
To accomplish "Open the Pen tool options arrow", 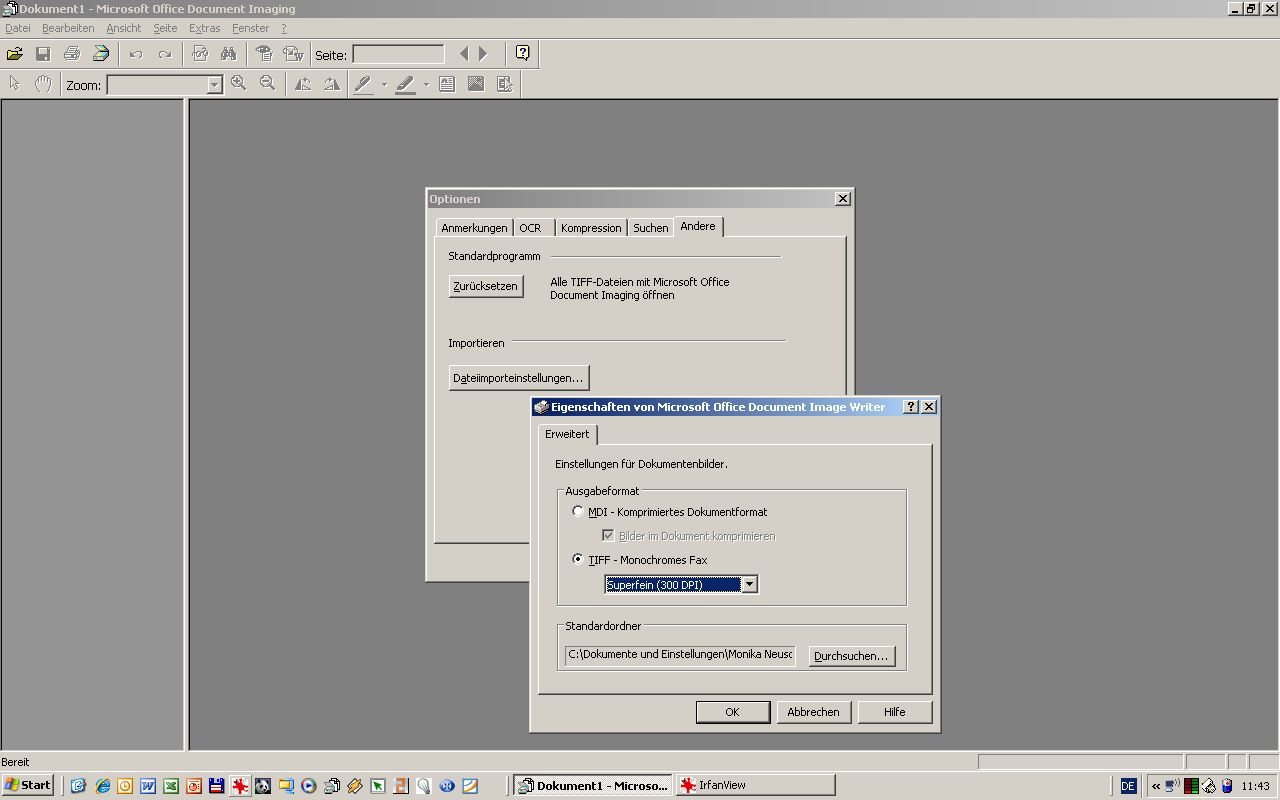I will point(384,84).
